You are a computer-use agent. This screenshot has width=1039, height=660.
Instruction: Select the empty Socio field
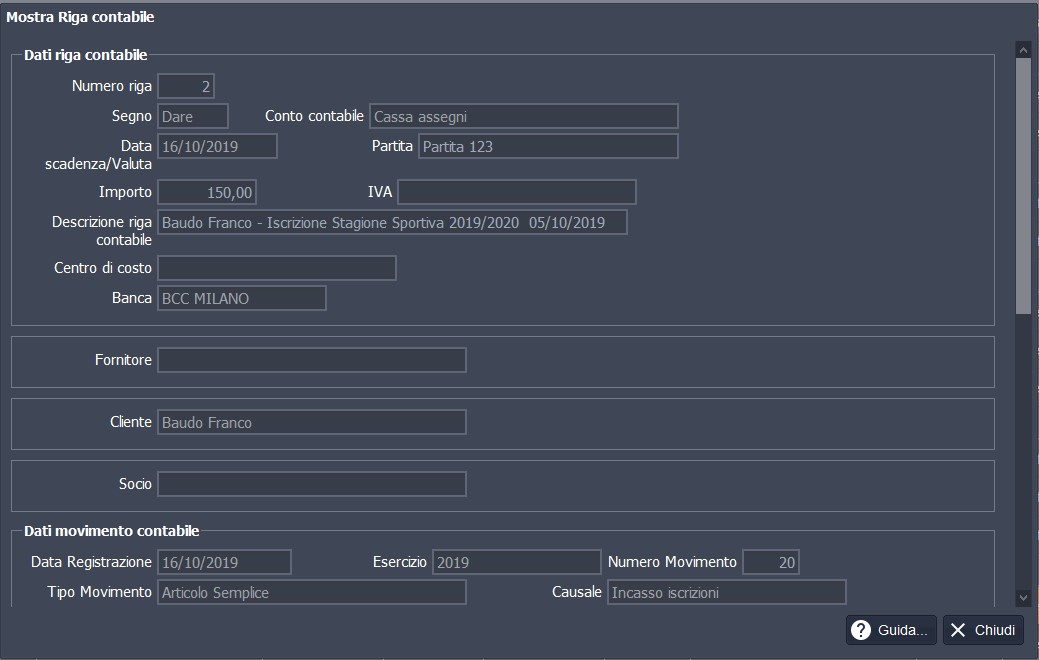click(312, 484)
